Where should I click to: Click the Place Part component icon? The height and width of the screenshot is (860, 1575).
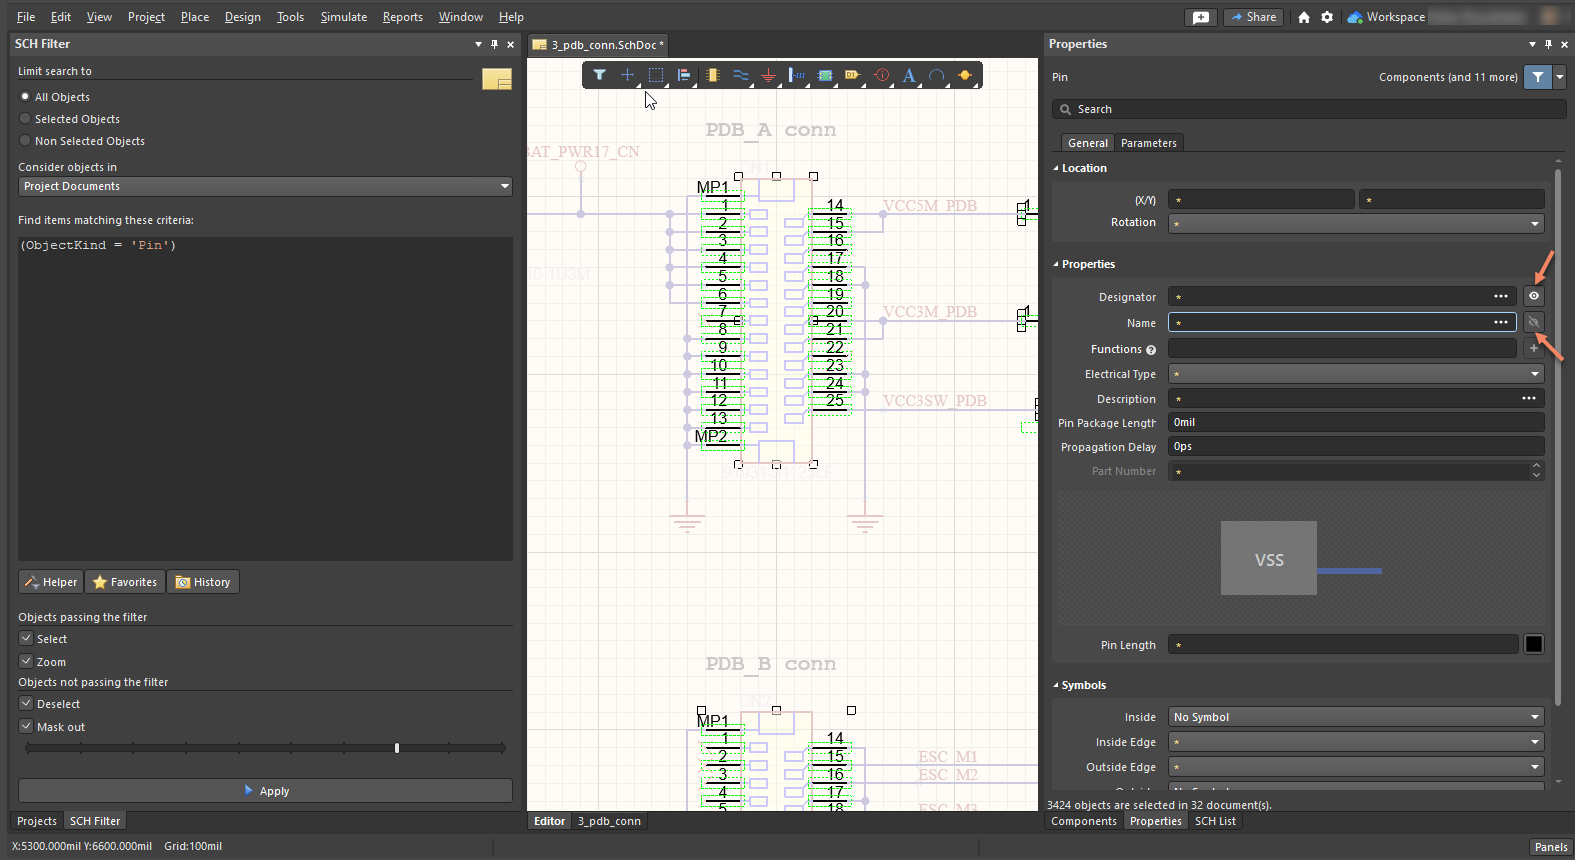pos(712,75)
